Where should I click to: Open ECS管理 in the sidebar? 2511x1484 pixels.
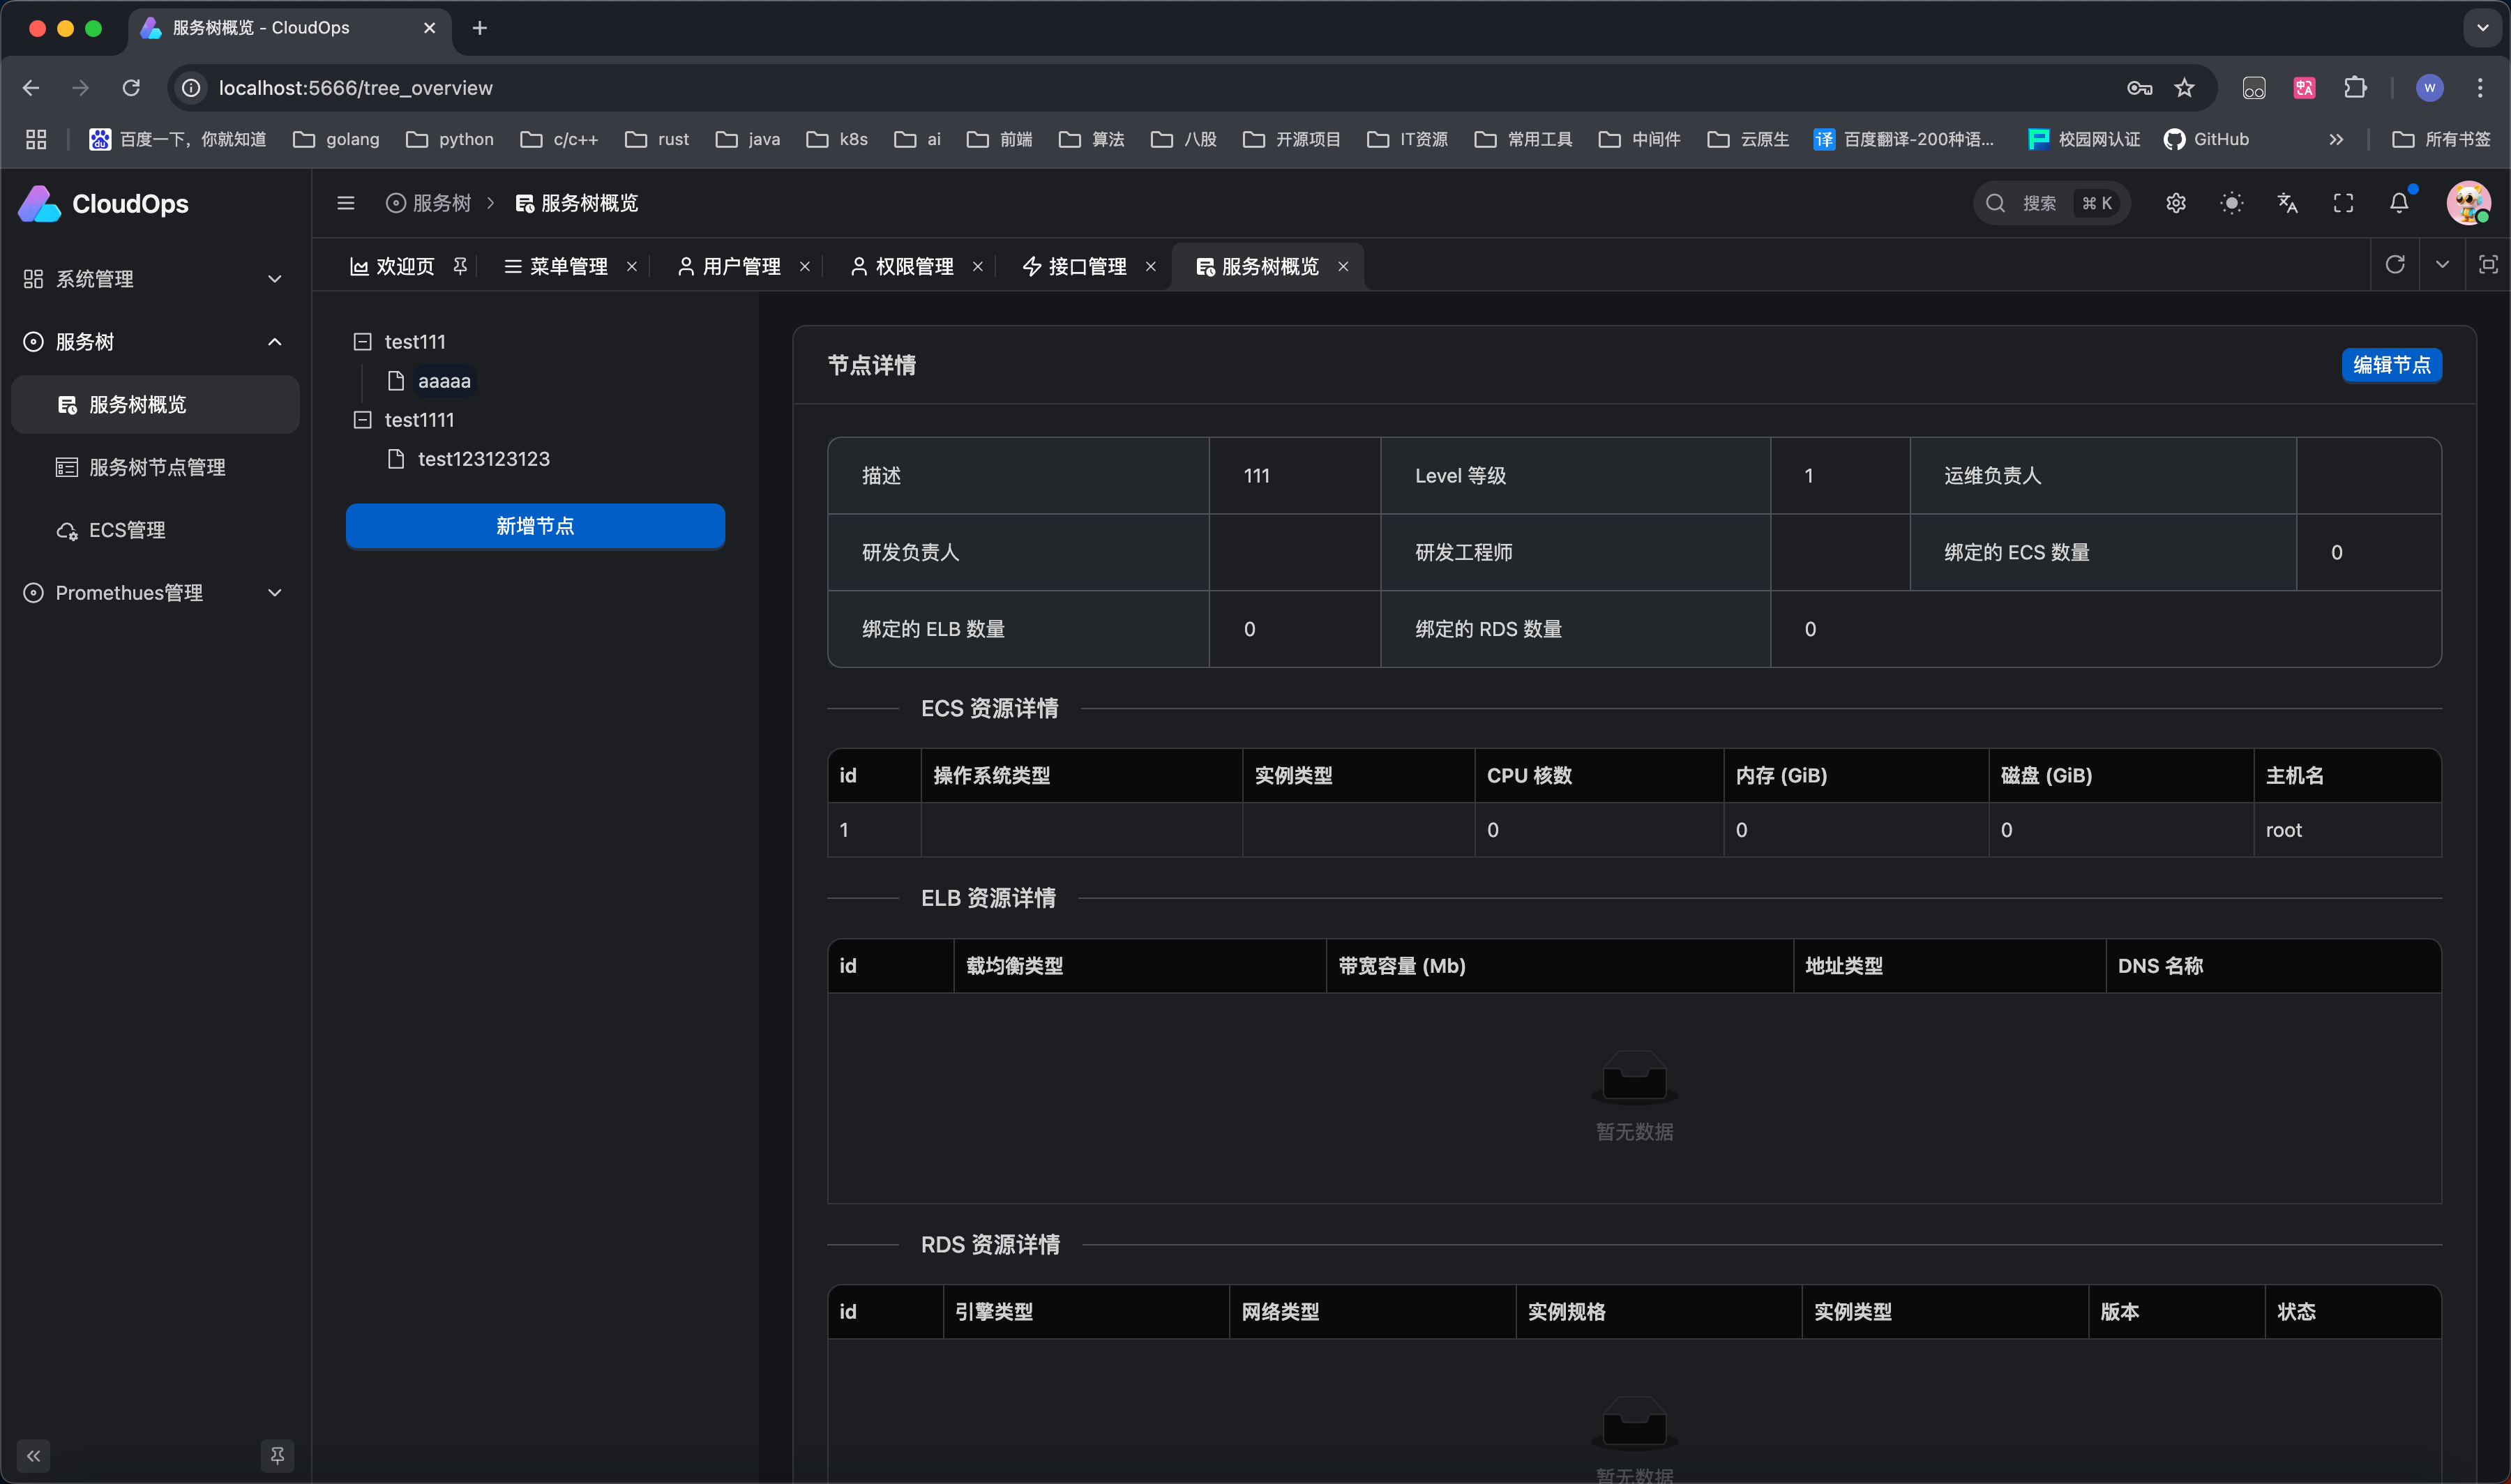(155, 530)
